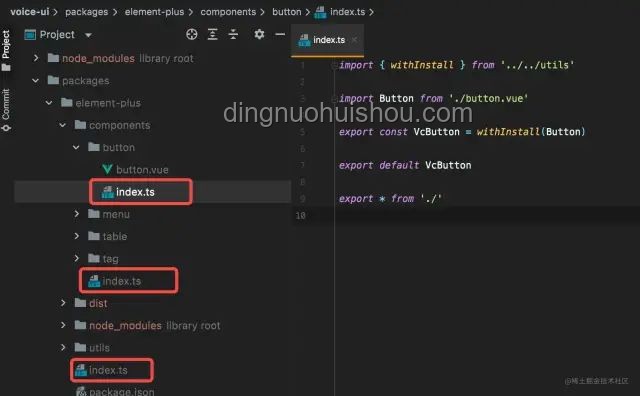Screen dimensions: 640x396
Task: Click the element-plus breadcrumb item
Action: [154, 12]
